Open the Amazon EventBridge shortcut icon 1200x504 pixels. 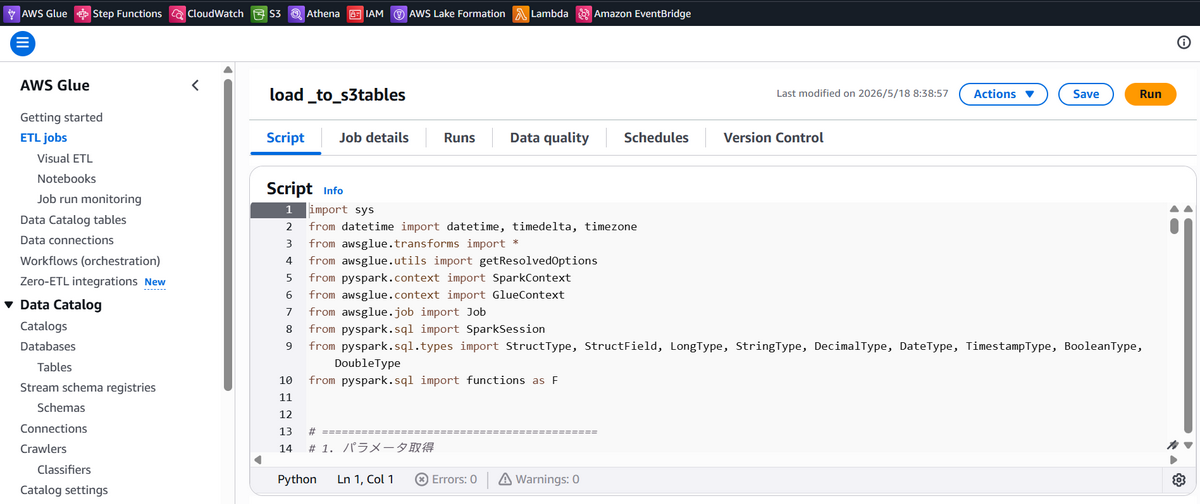583,14
